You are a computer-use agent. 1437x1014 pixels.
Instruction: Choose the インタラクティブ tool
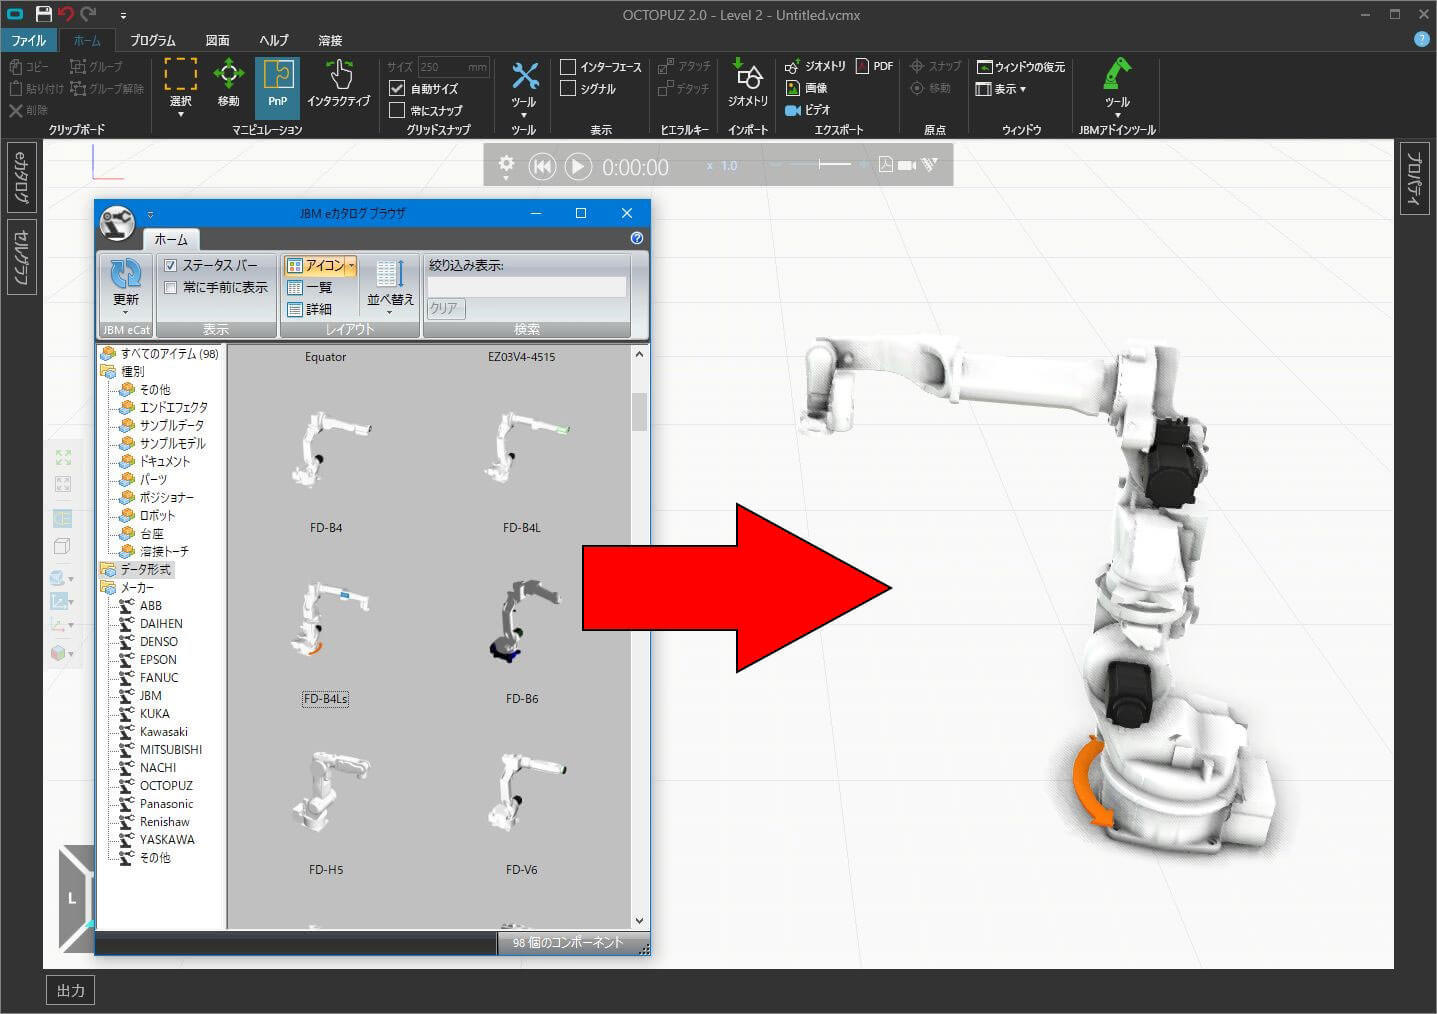click(338, 84)
